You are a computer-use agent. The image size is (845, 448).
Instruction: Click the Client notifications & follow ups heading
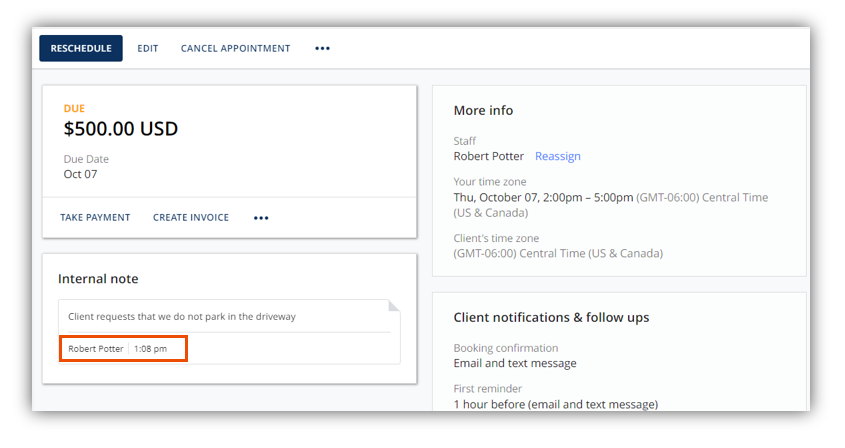[551, 318]
